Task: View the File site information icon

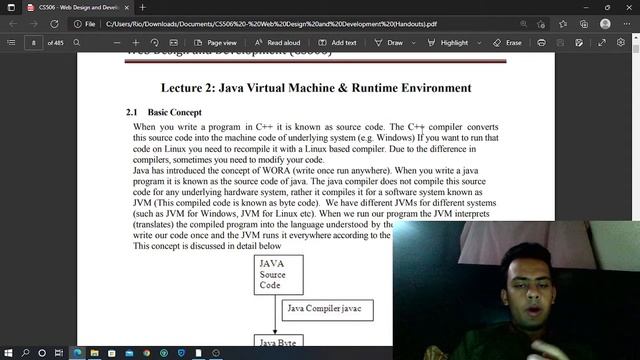Action: coord(84,24)
